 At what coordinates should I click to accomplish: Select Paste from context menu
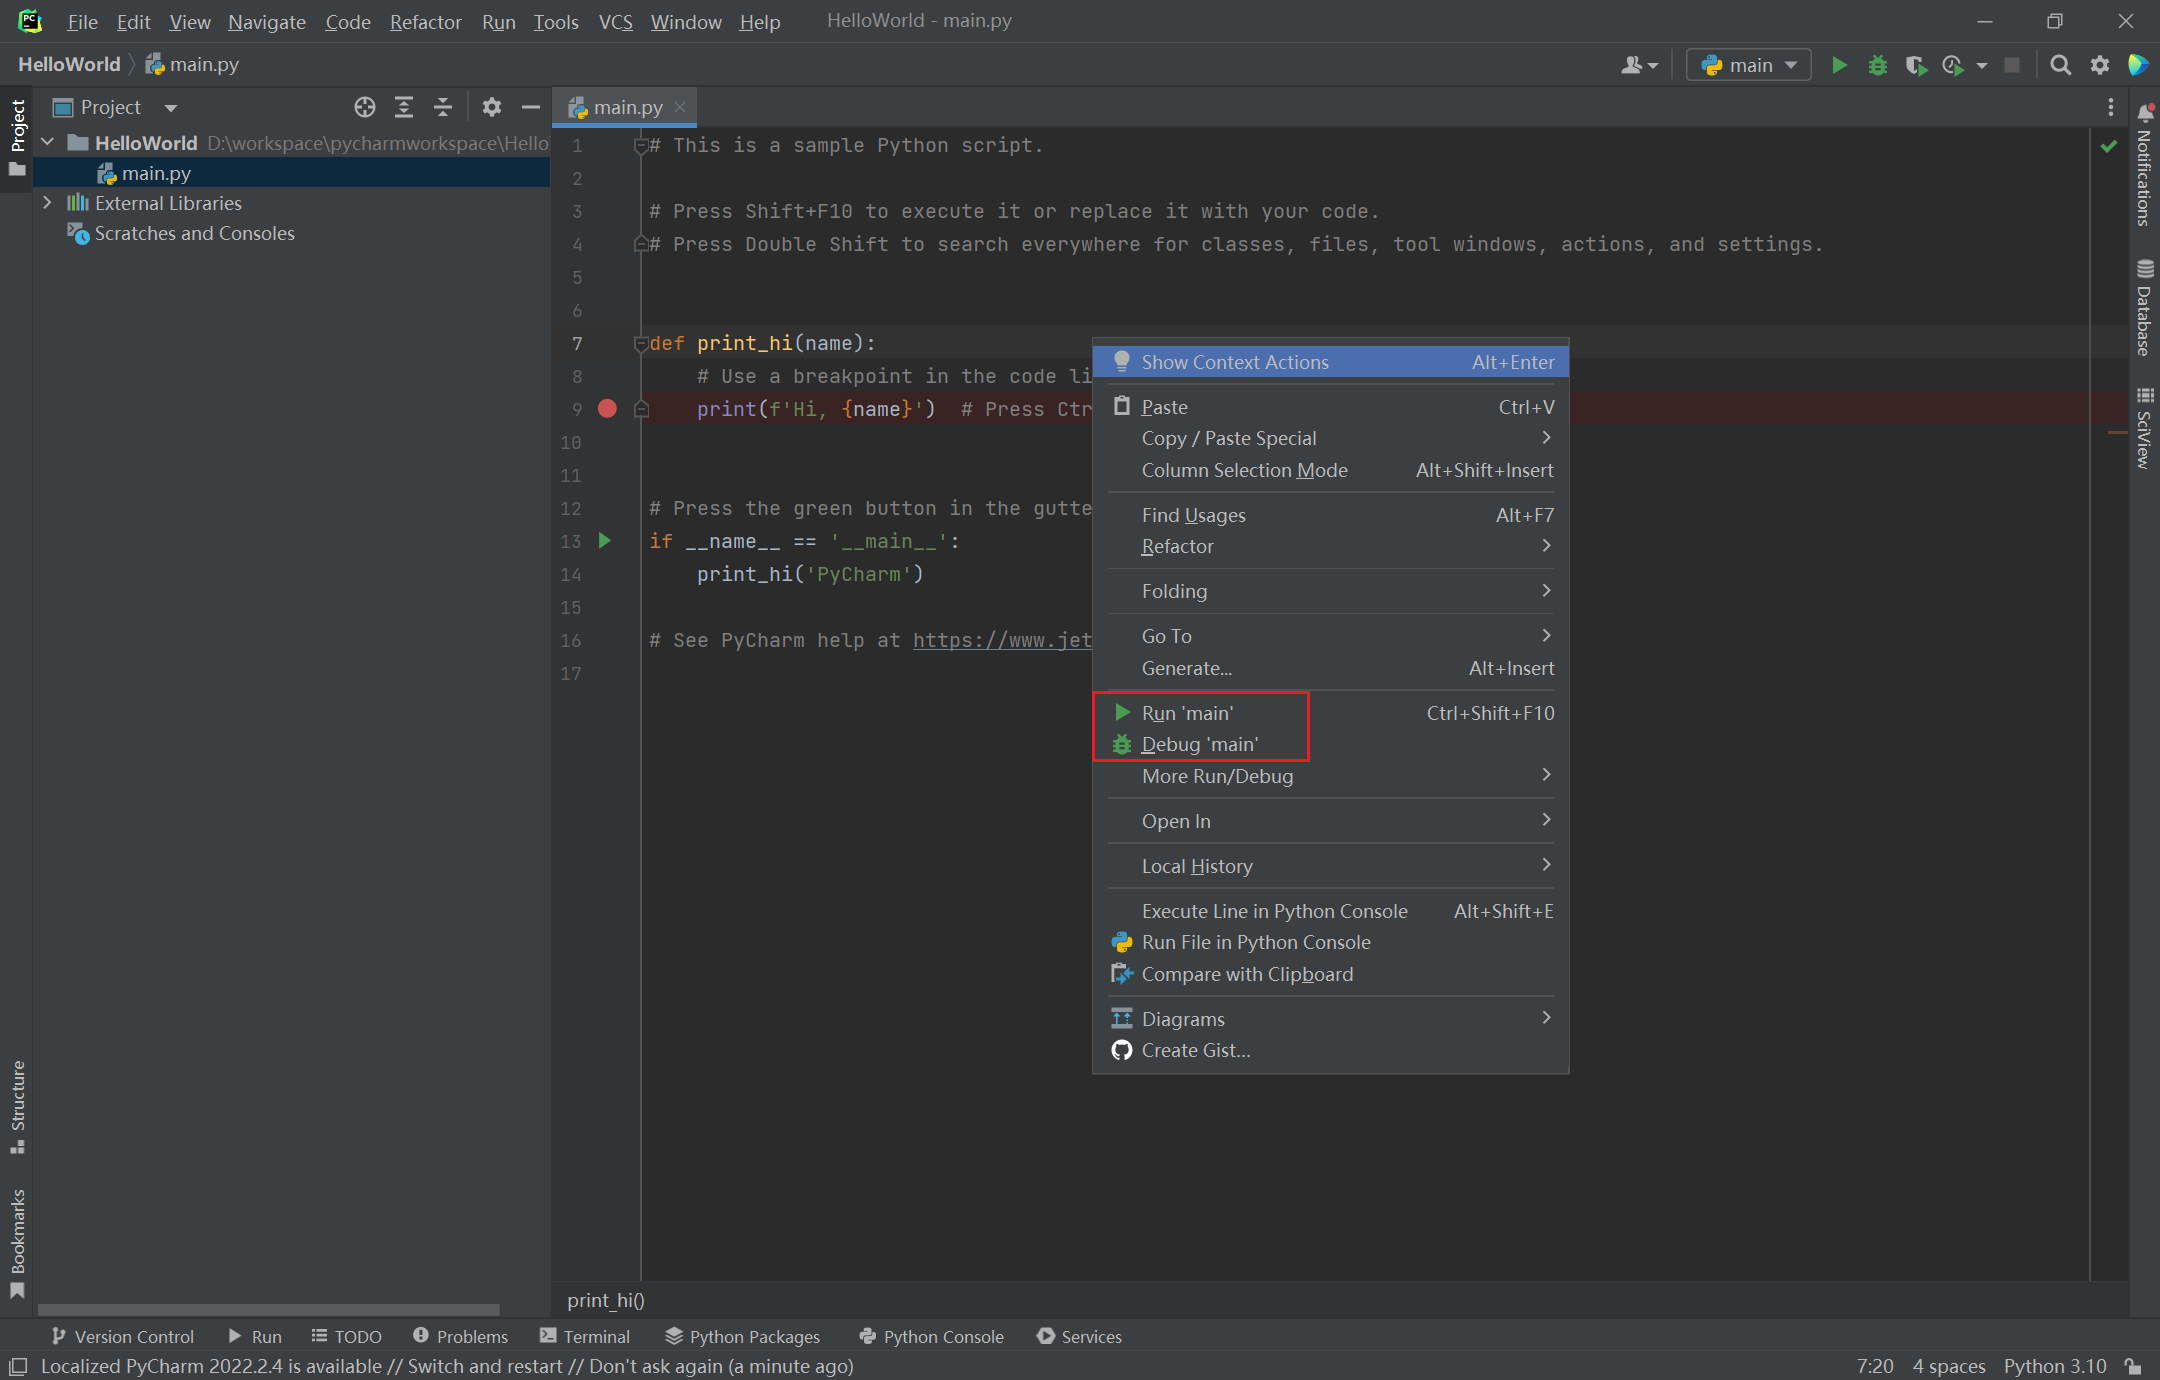tap(1331, 407)
